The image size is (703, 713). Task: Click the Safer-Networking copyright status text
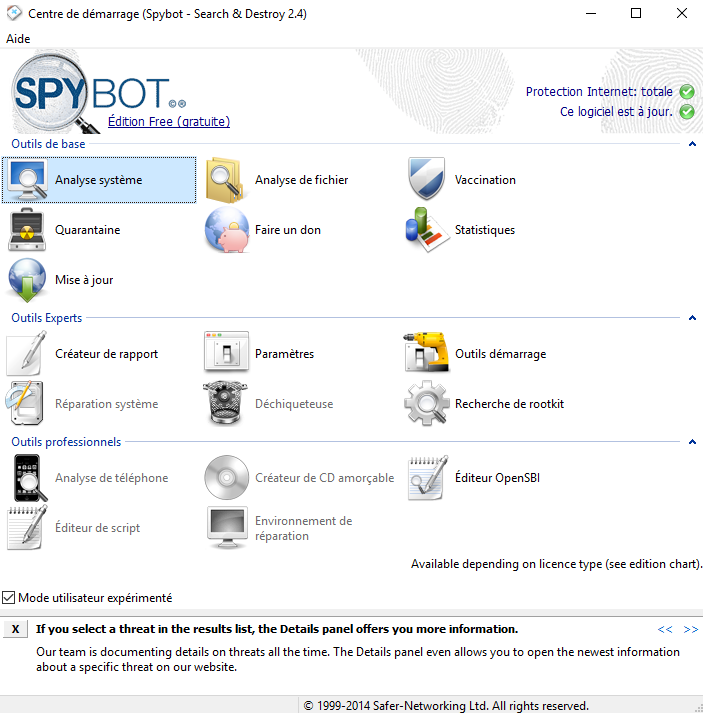[x=446, y=706]
